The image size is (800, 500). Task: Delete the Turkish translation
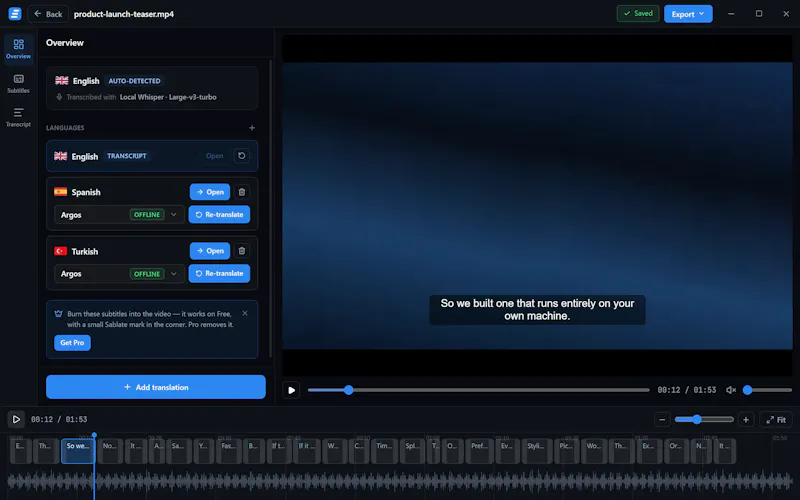(x=242, y=251)
